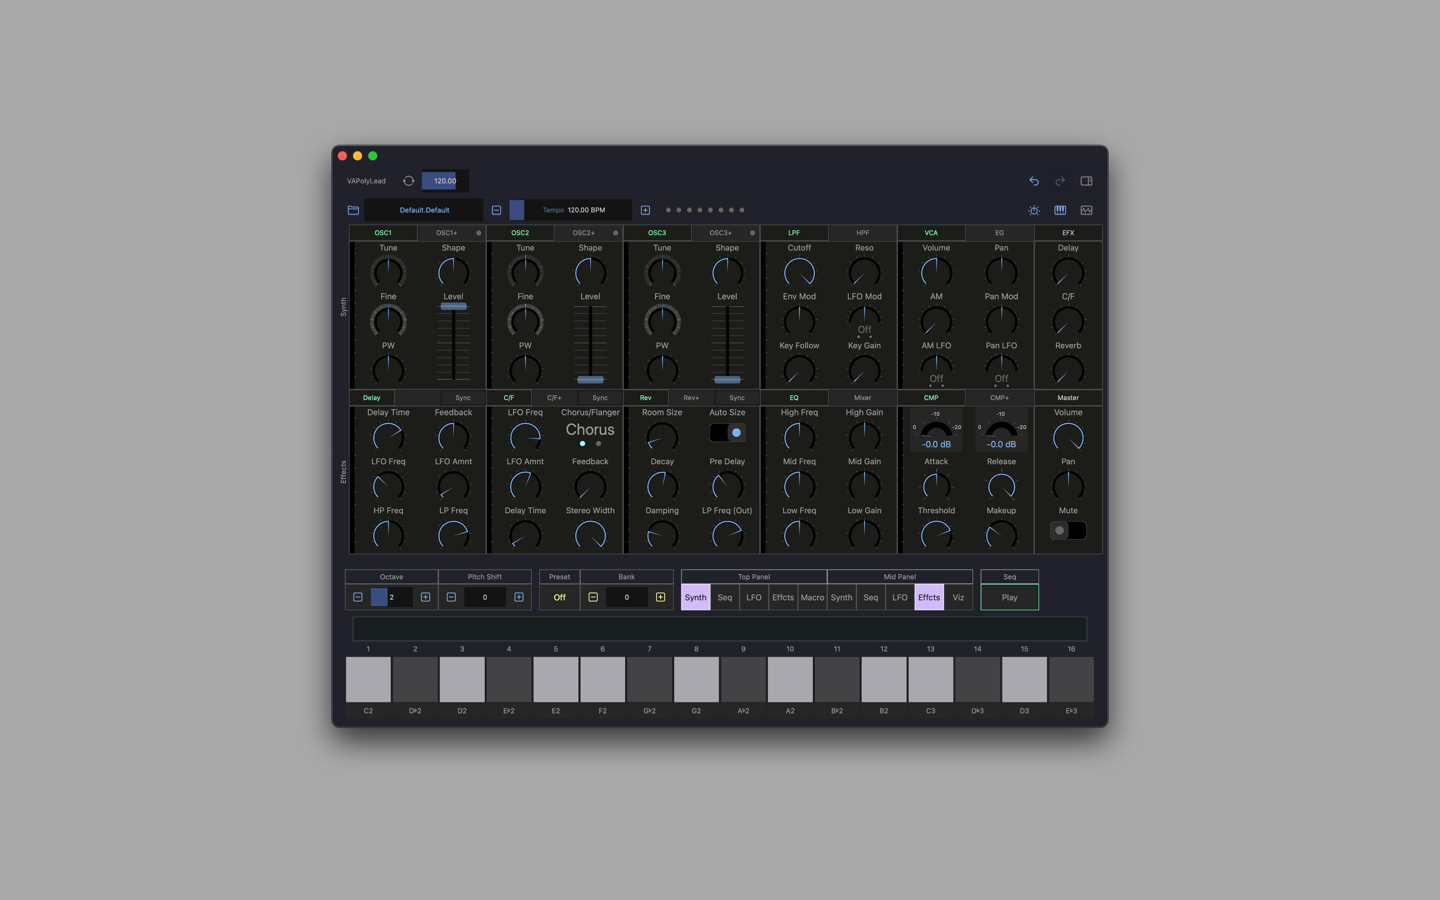Viewport: 1440px width, 900px height.
Task: Click the Room Size knob
Action: (x=662, y=437)
